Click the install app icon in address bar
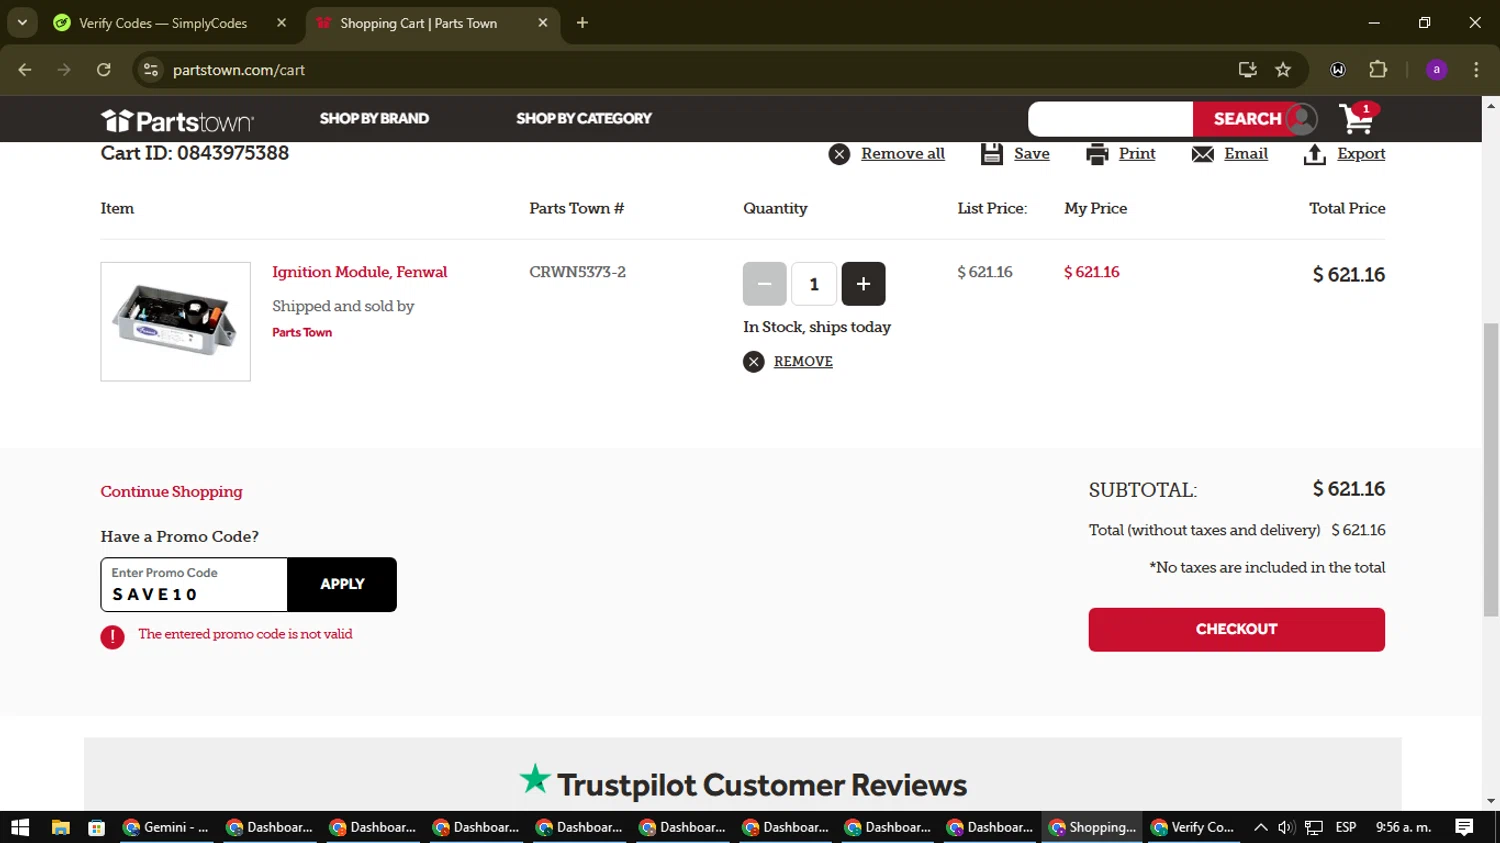The width and height of the screenshot is (1500, 843). point(1247,70)
